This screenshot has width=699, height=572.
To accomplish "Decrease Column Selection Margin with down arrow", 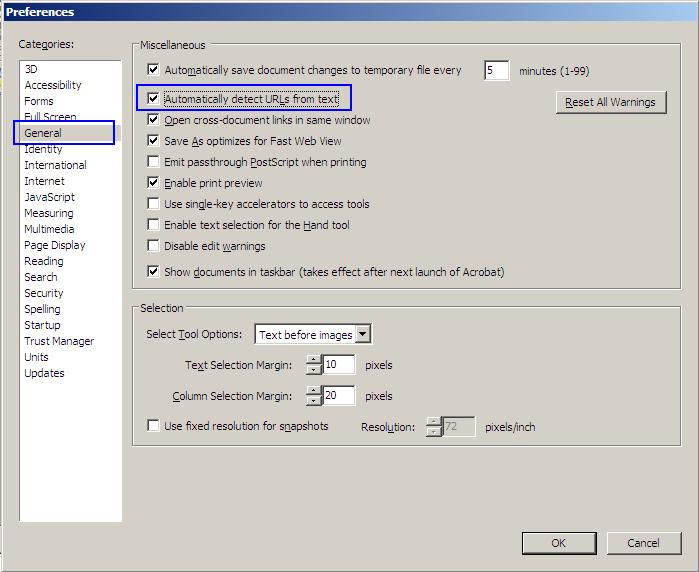I will (x=313, y=401).
